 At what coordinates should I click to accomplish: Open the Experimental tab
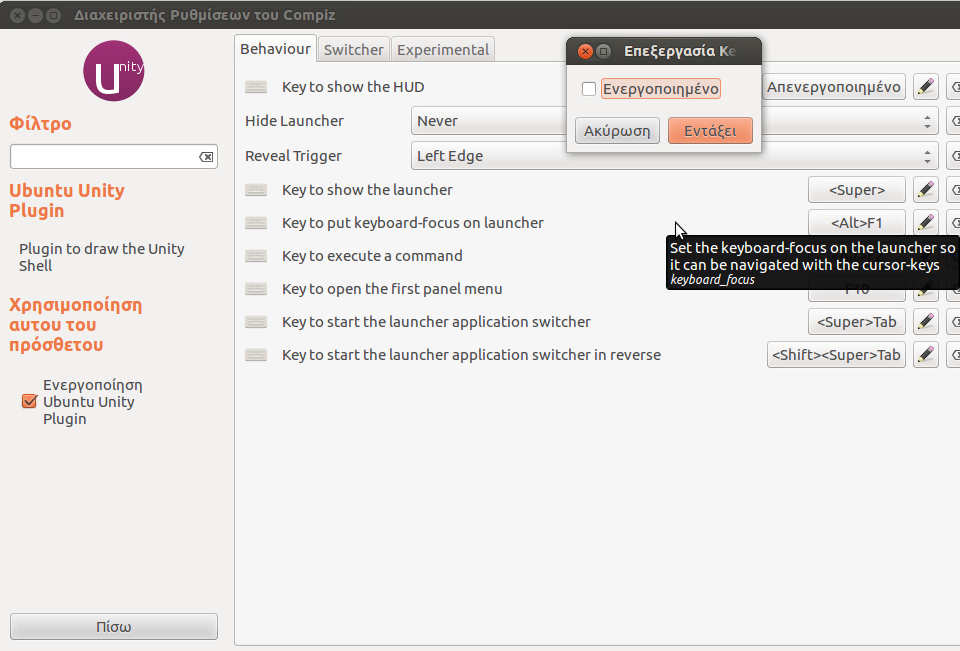[443, 50]
